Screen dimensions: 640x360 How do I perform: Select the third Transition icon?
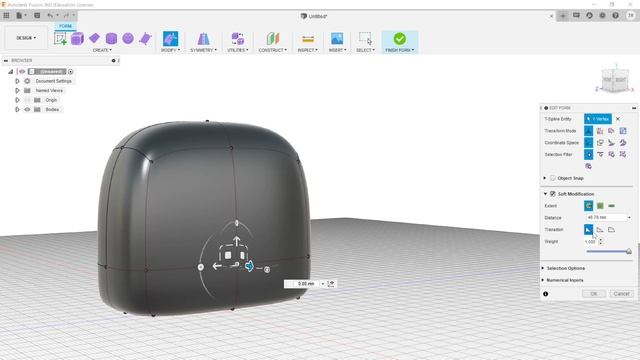[x=611, y=229]
